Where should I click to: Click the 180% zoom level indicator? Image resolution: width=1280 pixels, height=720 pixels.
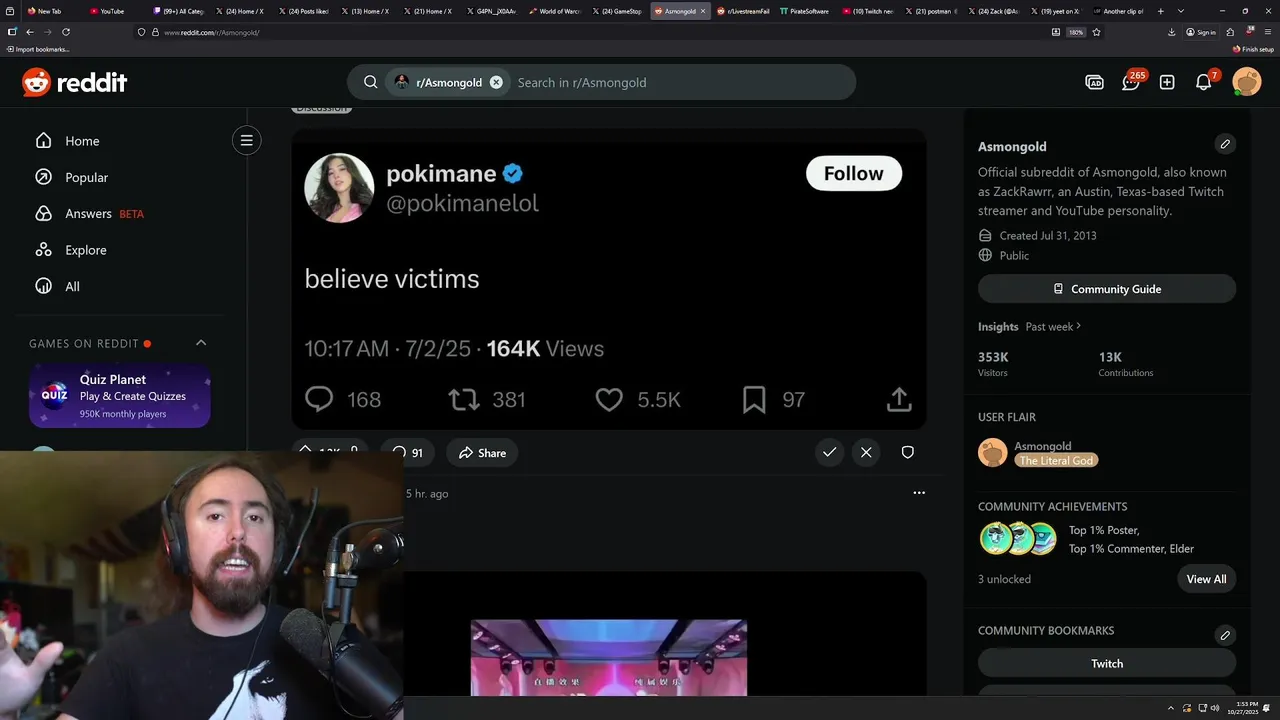pos(1076,32)
